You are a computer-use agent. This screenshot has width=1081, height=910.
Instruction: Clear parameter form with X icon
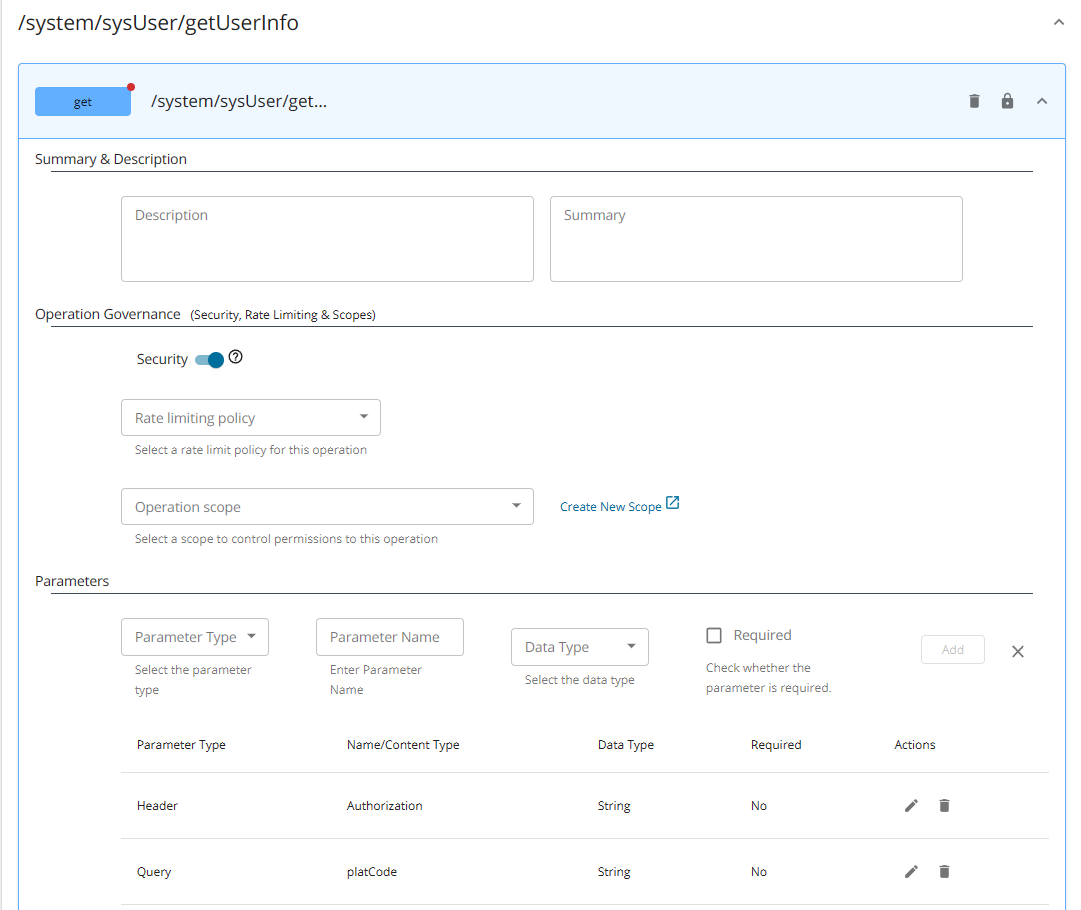click(1018, 651)
